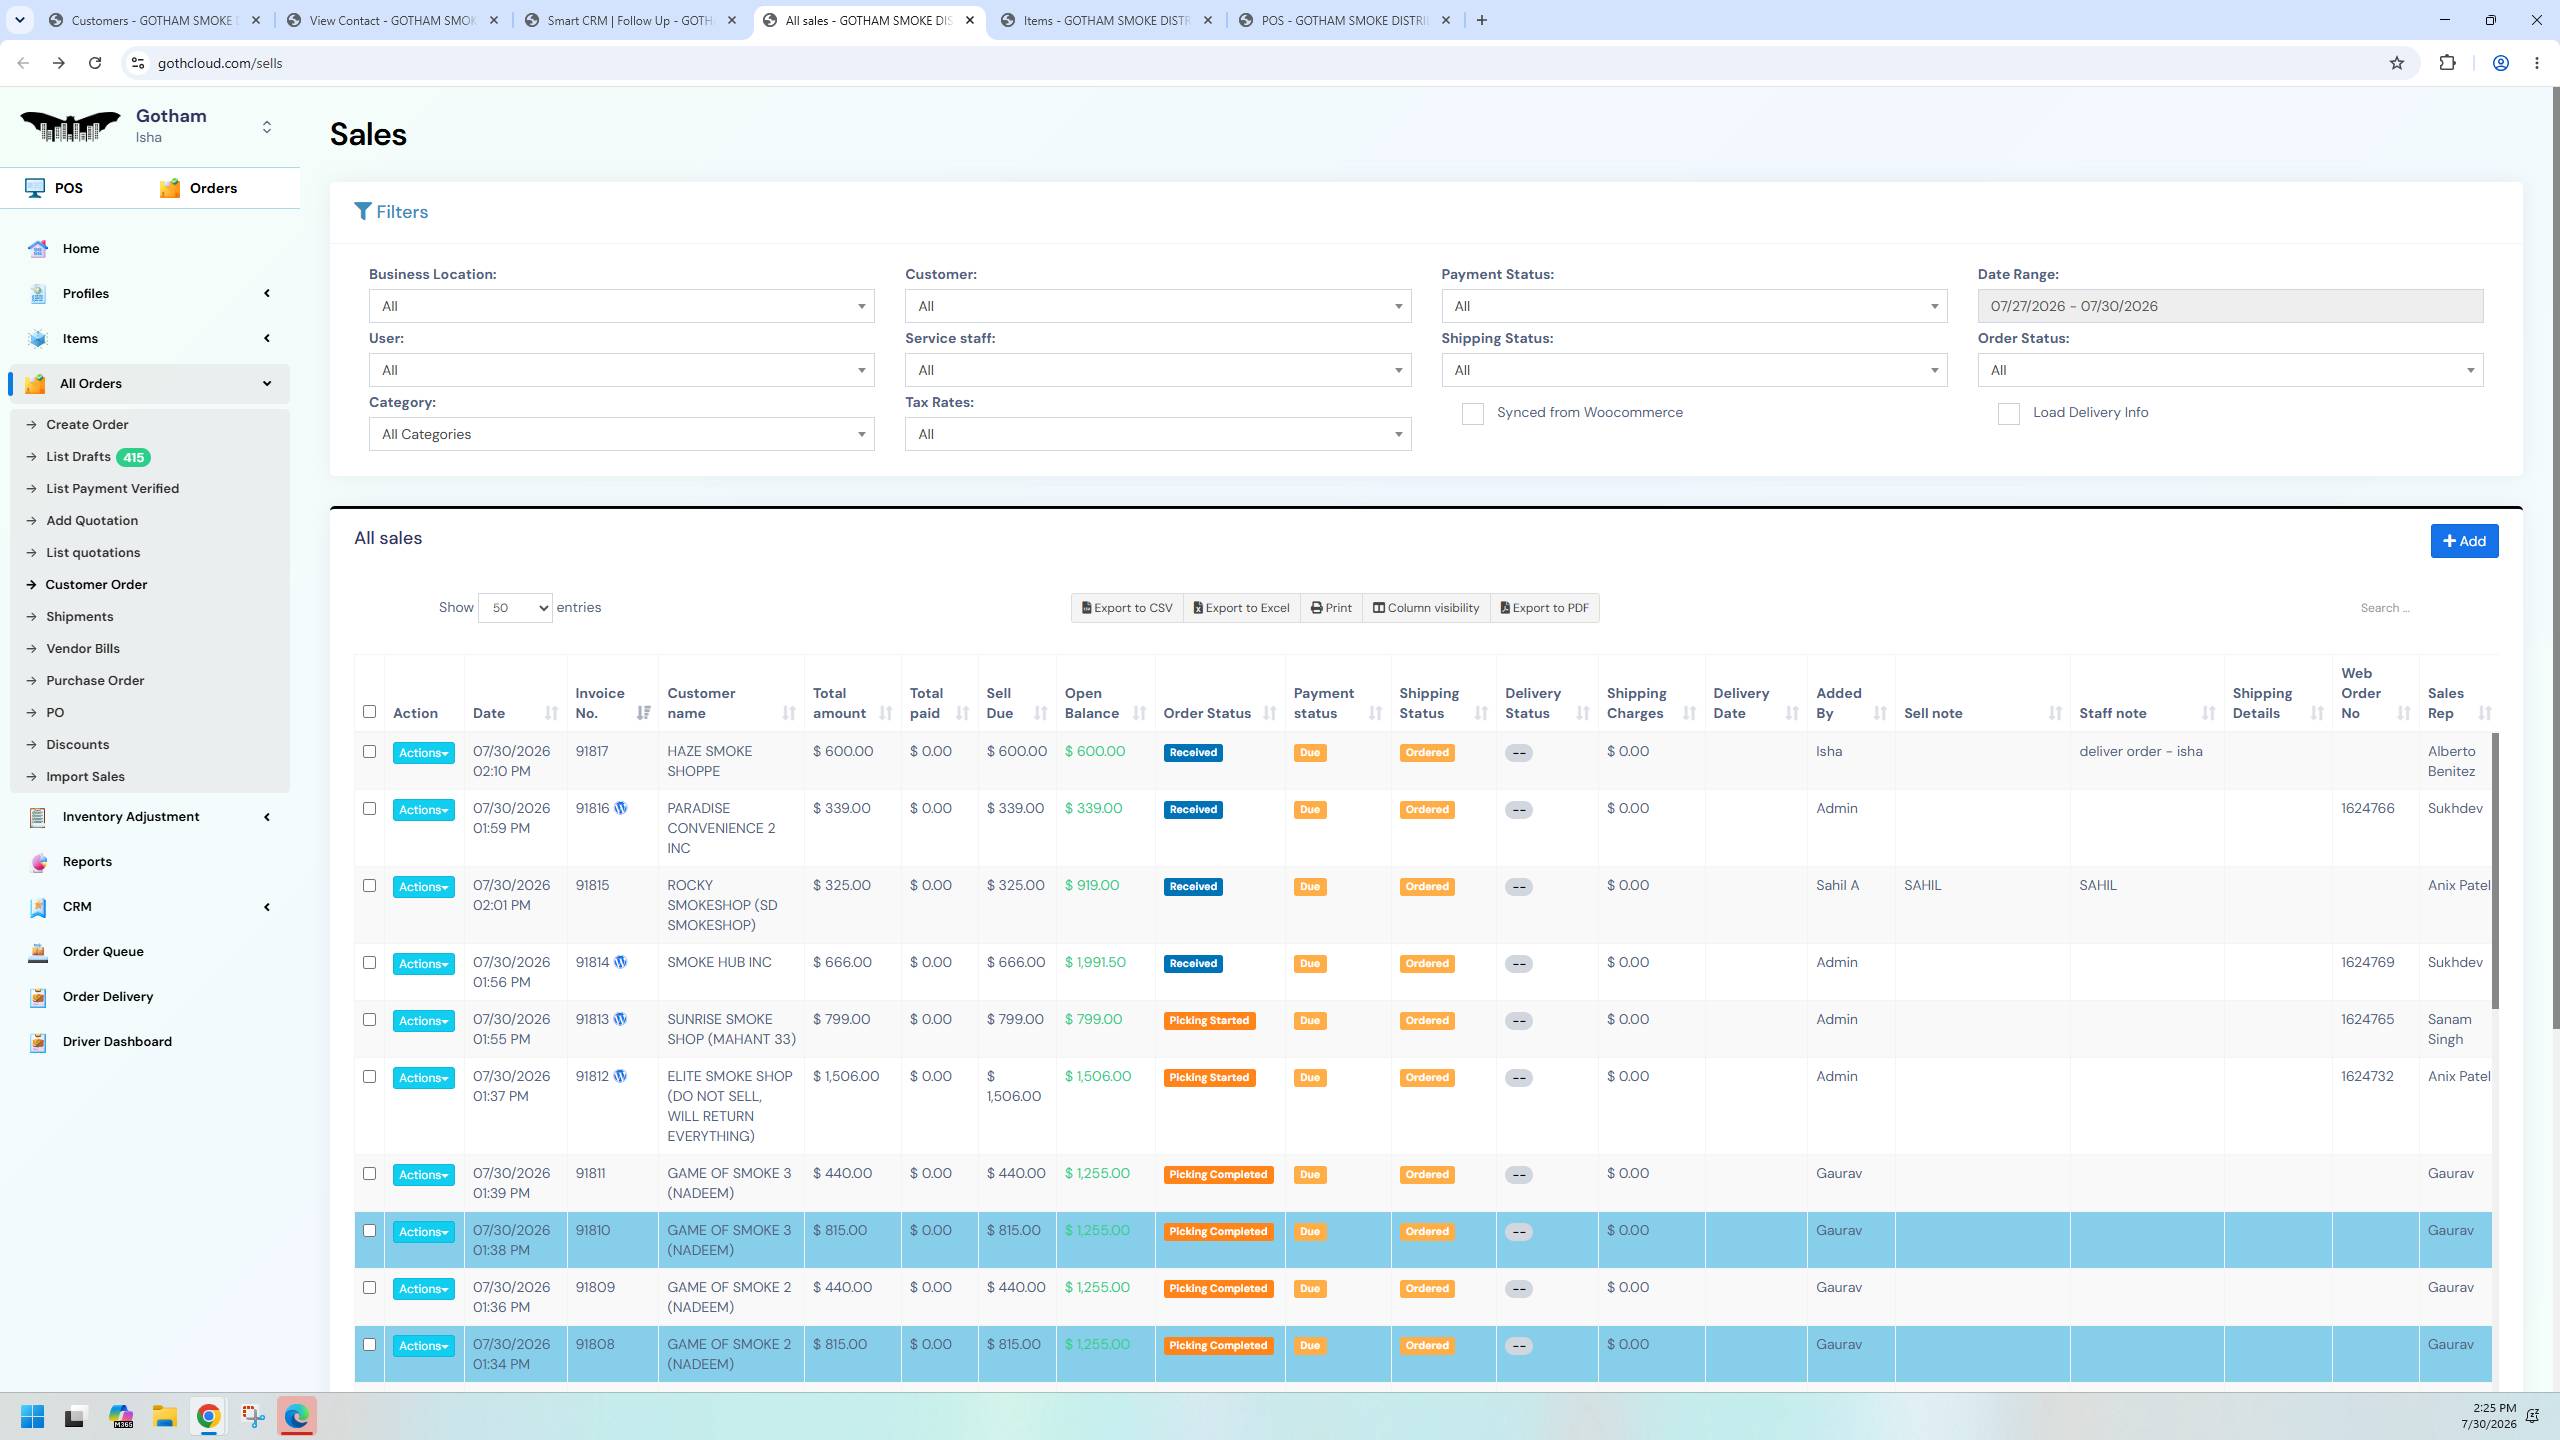Expand the Show entries dropdown
The width and height of the screenshot is (2560, 1440).
click(x=515, y=608)
